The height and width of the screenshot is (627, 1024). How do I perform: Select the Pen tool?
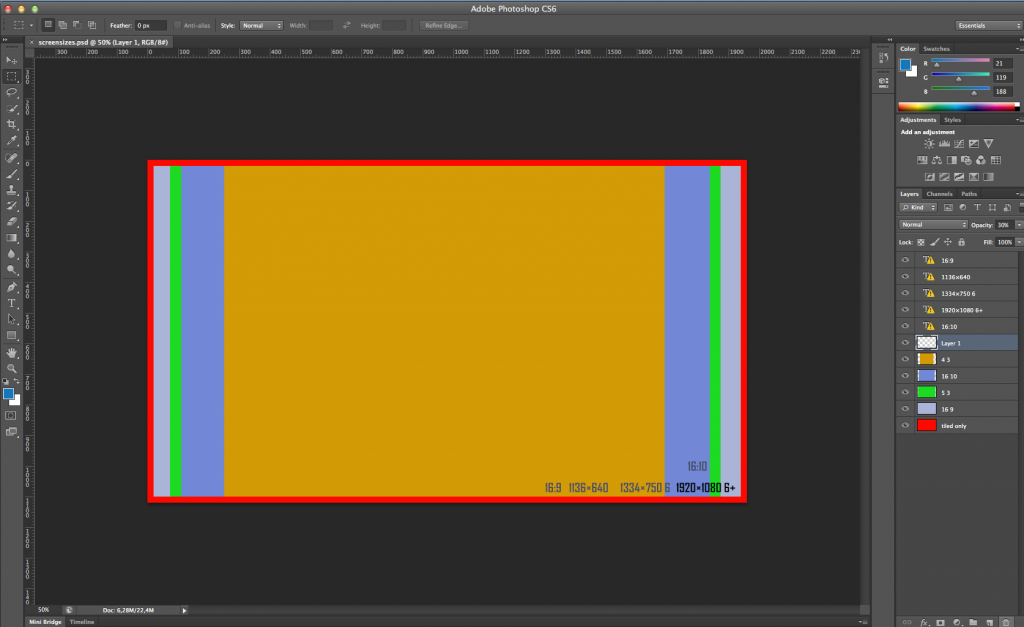(12, 287)
